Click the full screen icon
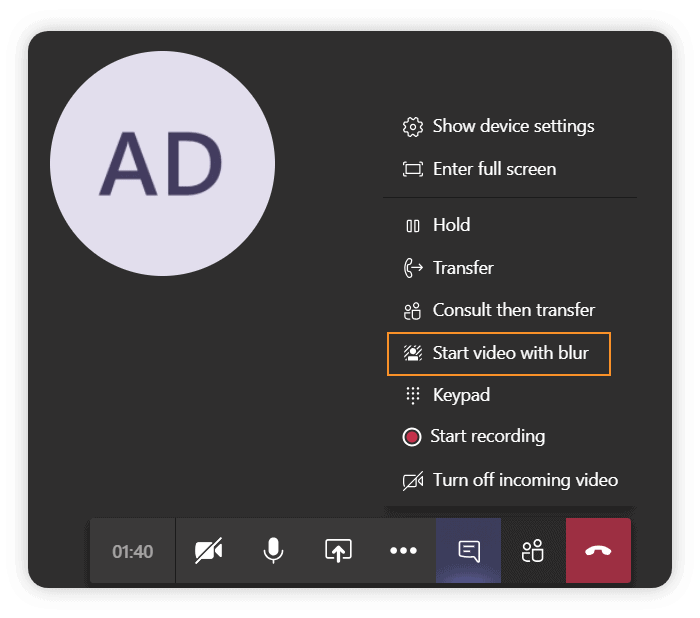The height and width of the screenshot is (618, 700). [412, 169]
